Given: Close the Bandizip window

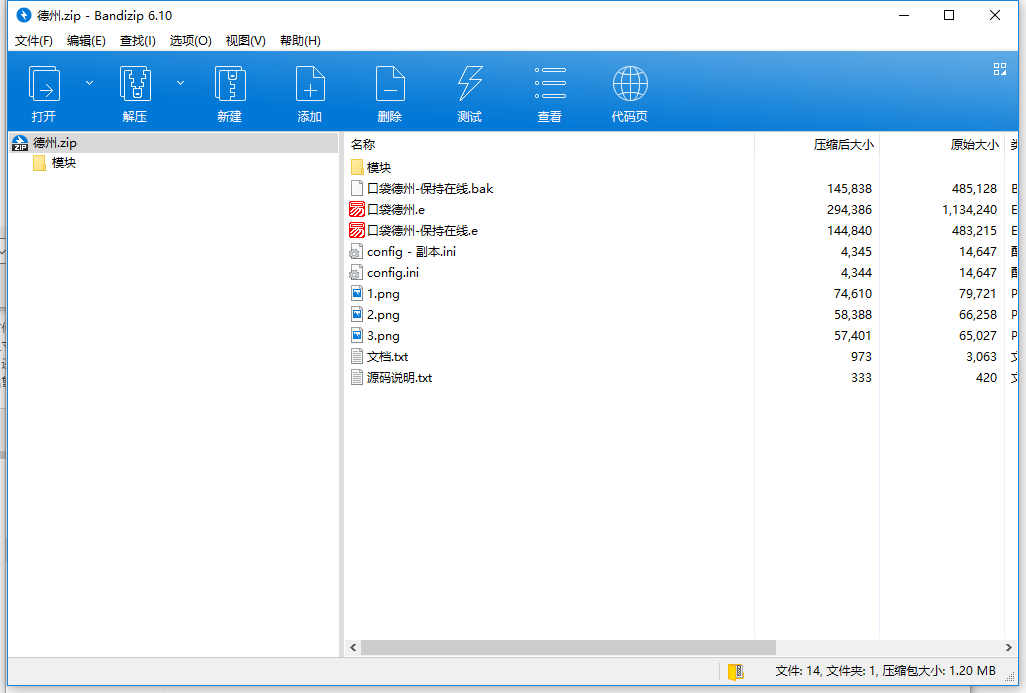Looking at the screenshot, I should point(995,15).
